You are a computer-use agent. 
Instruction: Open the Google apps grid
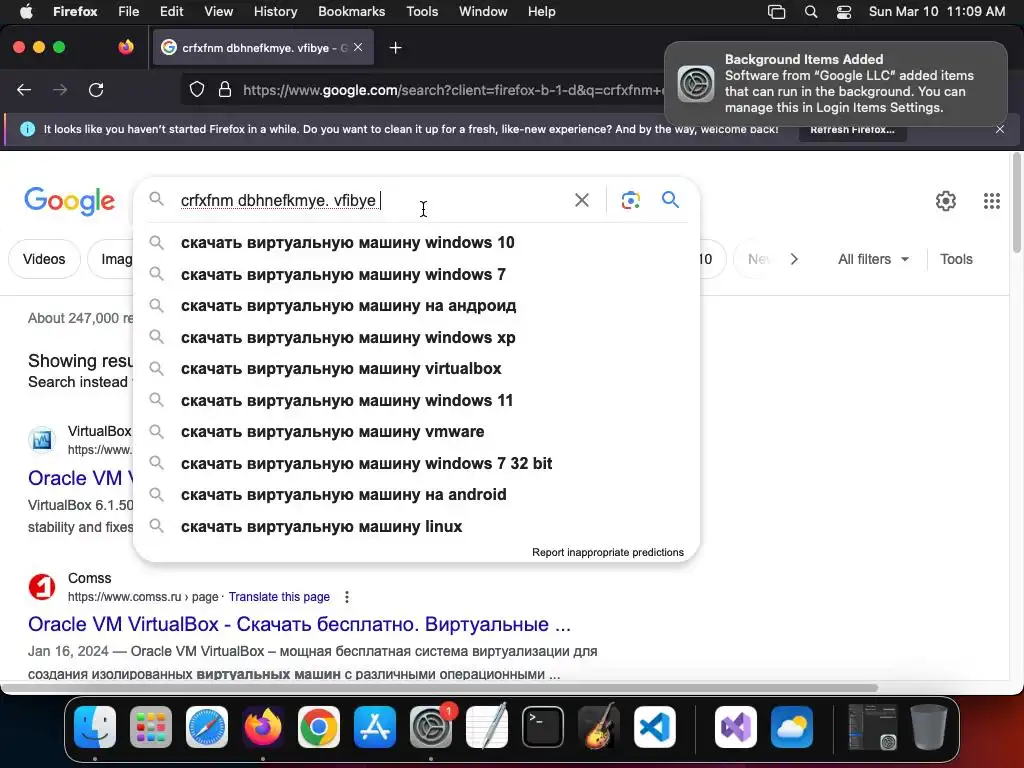[x=991, y=200]
